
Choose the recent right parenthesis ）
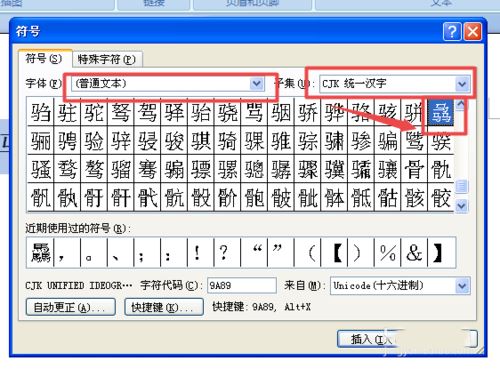361,253
